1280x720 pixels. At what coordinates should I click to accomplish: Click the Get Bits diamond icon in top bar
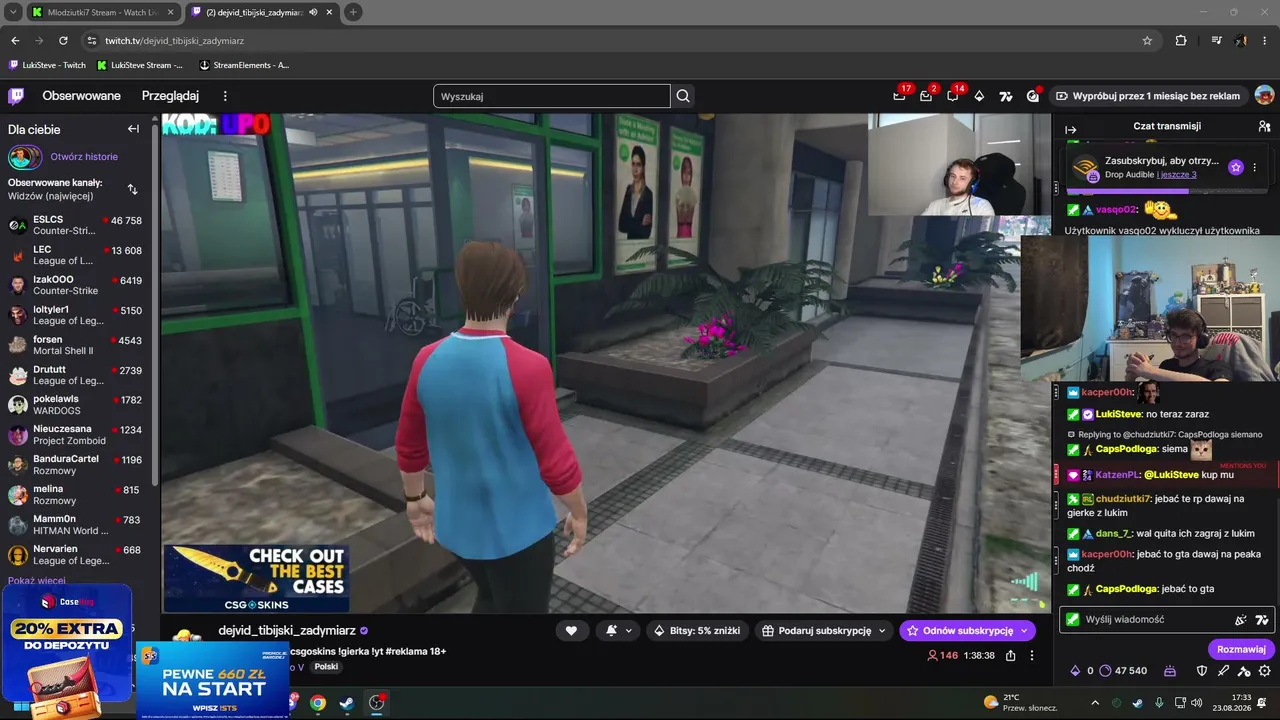pos(979,96)
